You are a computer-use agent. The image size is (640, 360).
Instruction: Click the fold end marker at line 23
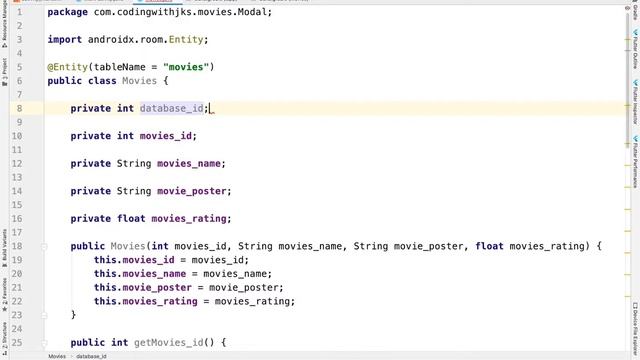click(44, 315)
